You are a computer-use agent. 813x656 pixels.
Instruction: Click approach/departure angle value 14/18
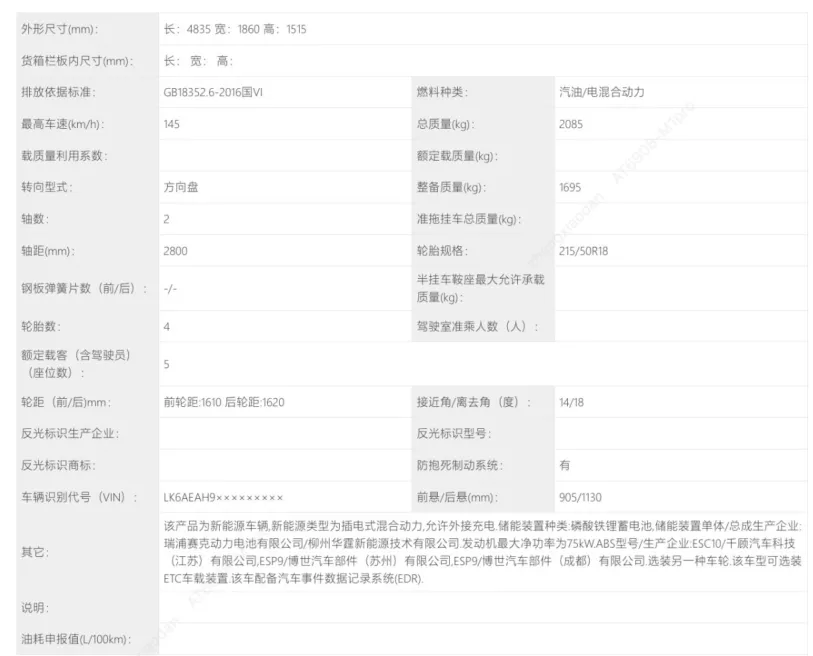571,402
